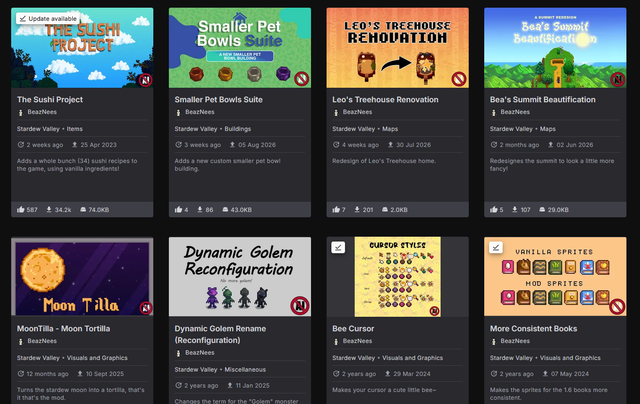Click the Items category on Sushi Project

(x=75, y=129)
